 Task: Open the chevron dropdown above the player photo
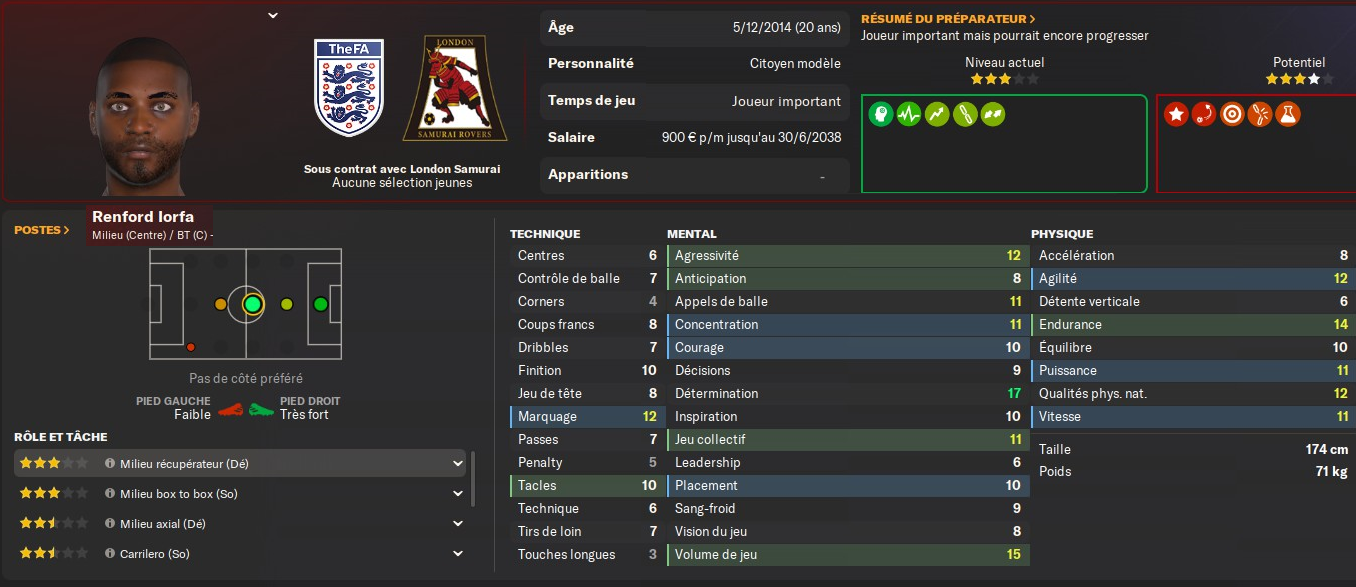click(x=273, y=15)
